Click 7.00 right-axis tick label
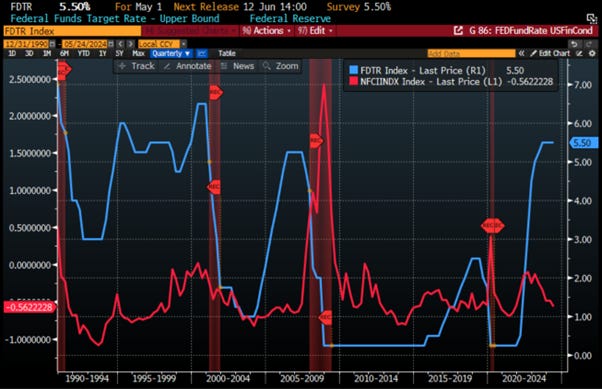The height and width of the screenshot is (389, 602). click(x=583, y=85)
